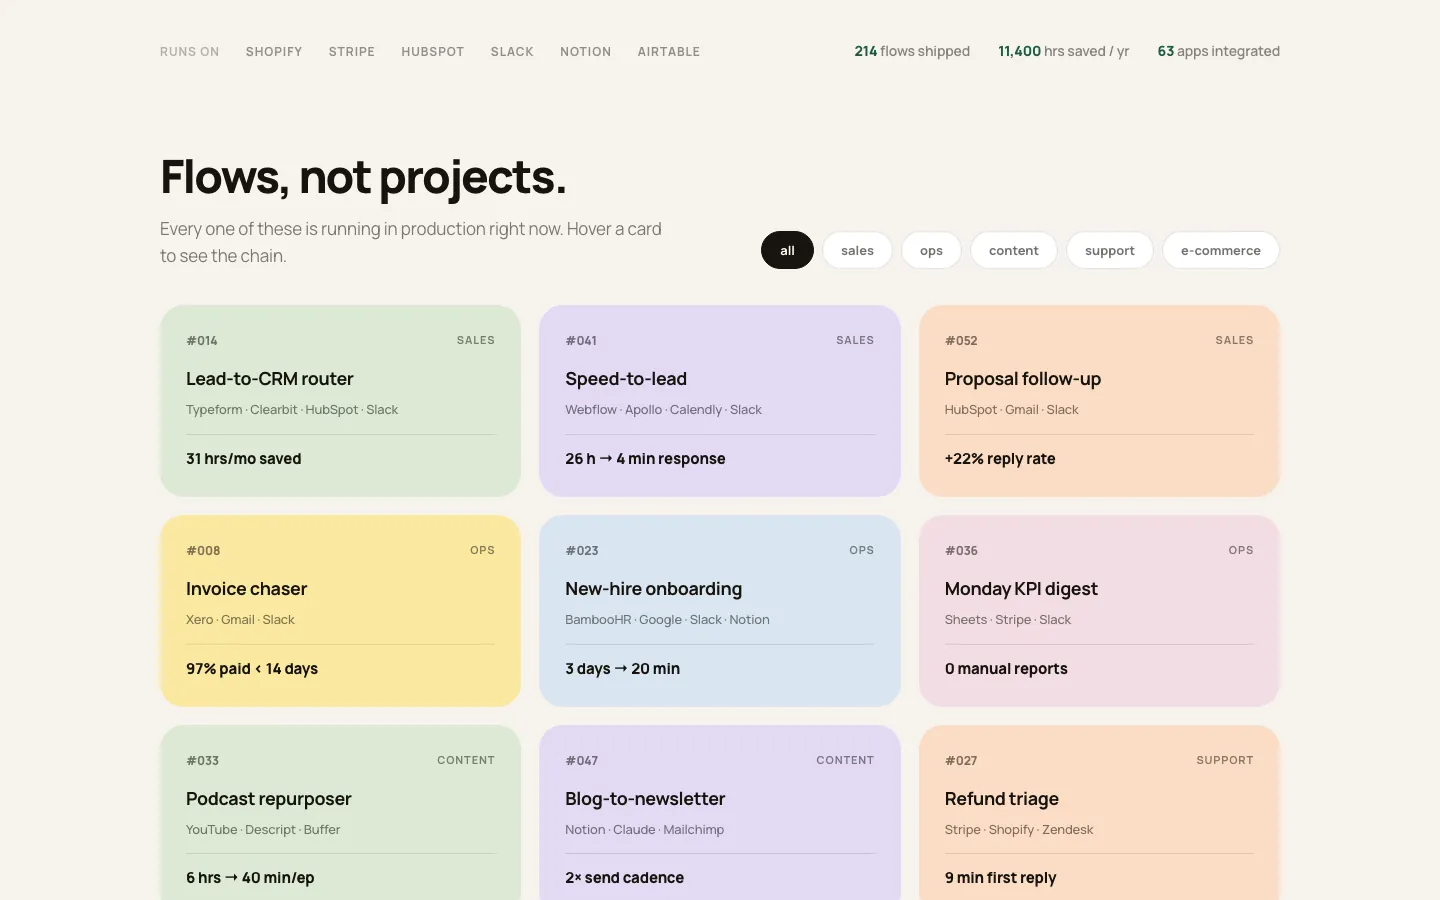The image size is (1440, 900).
Task: Click the CONTENT tag on Podcast repurposer
Action: (x=466, y=760)
